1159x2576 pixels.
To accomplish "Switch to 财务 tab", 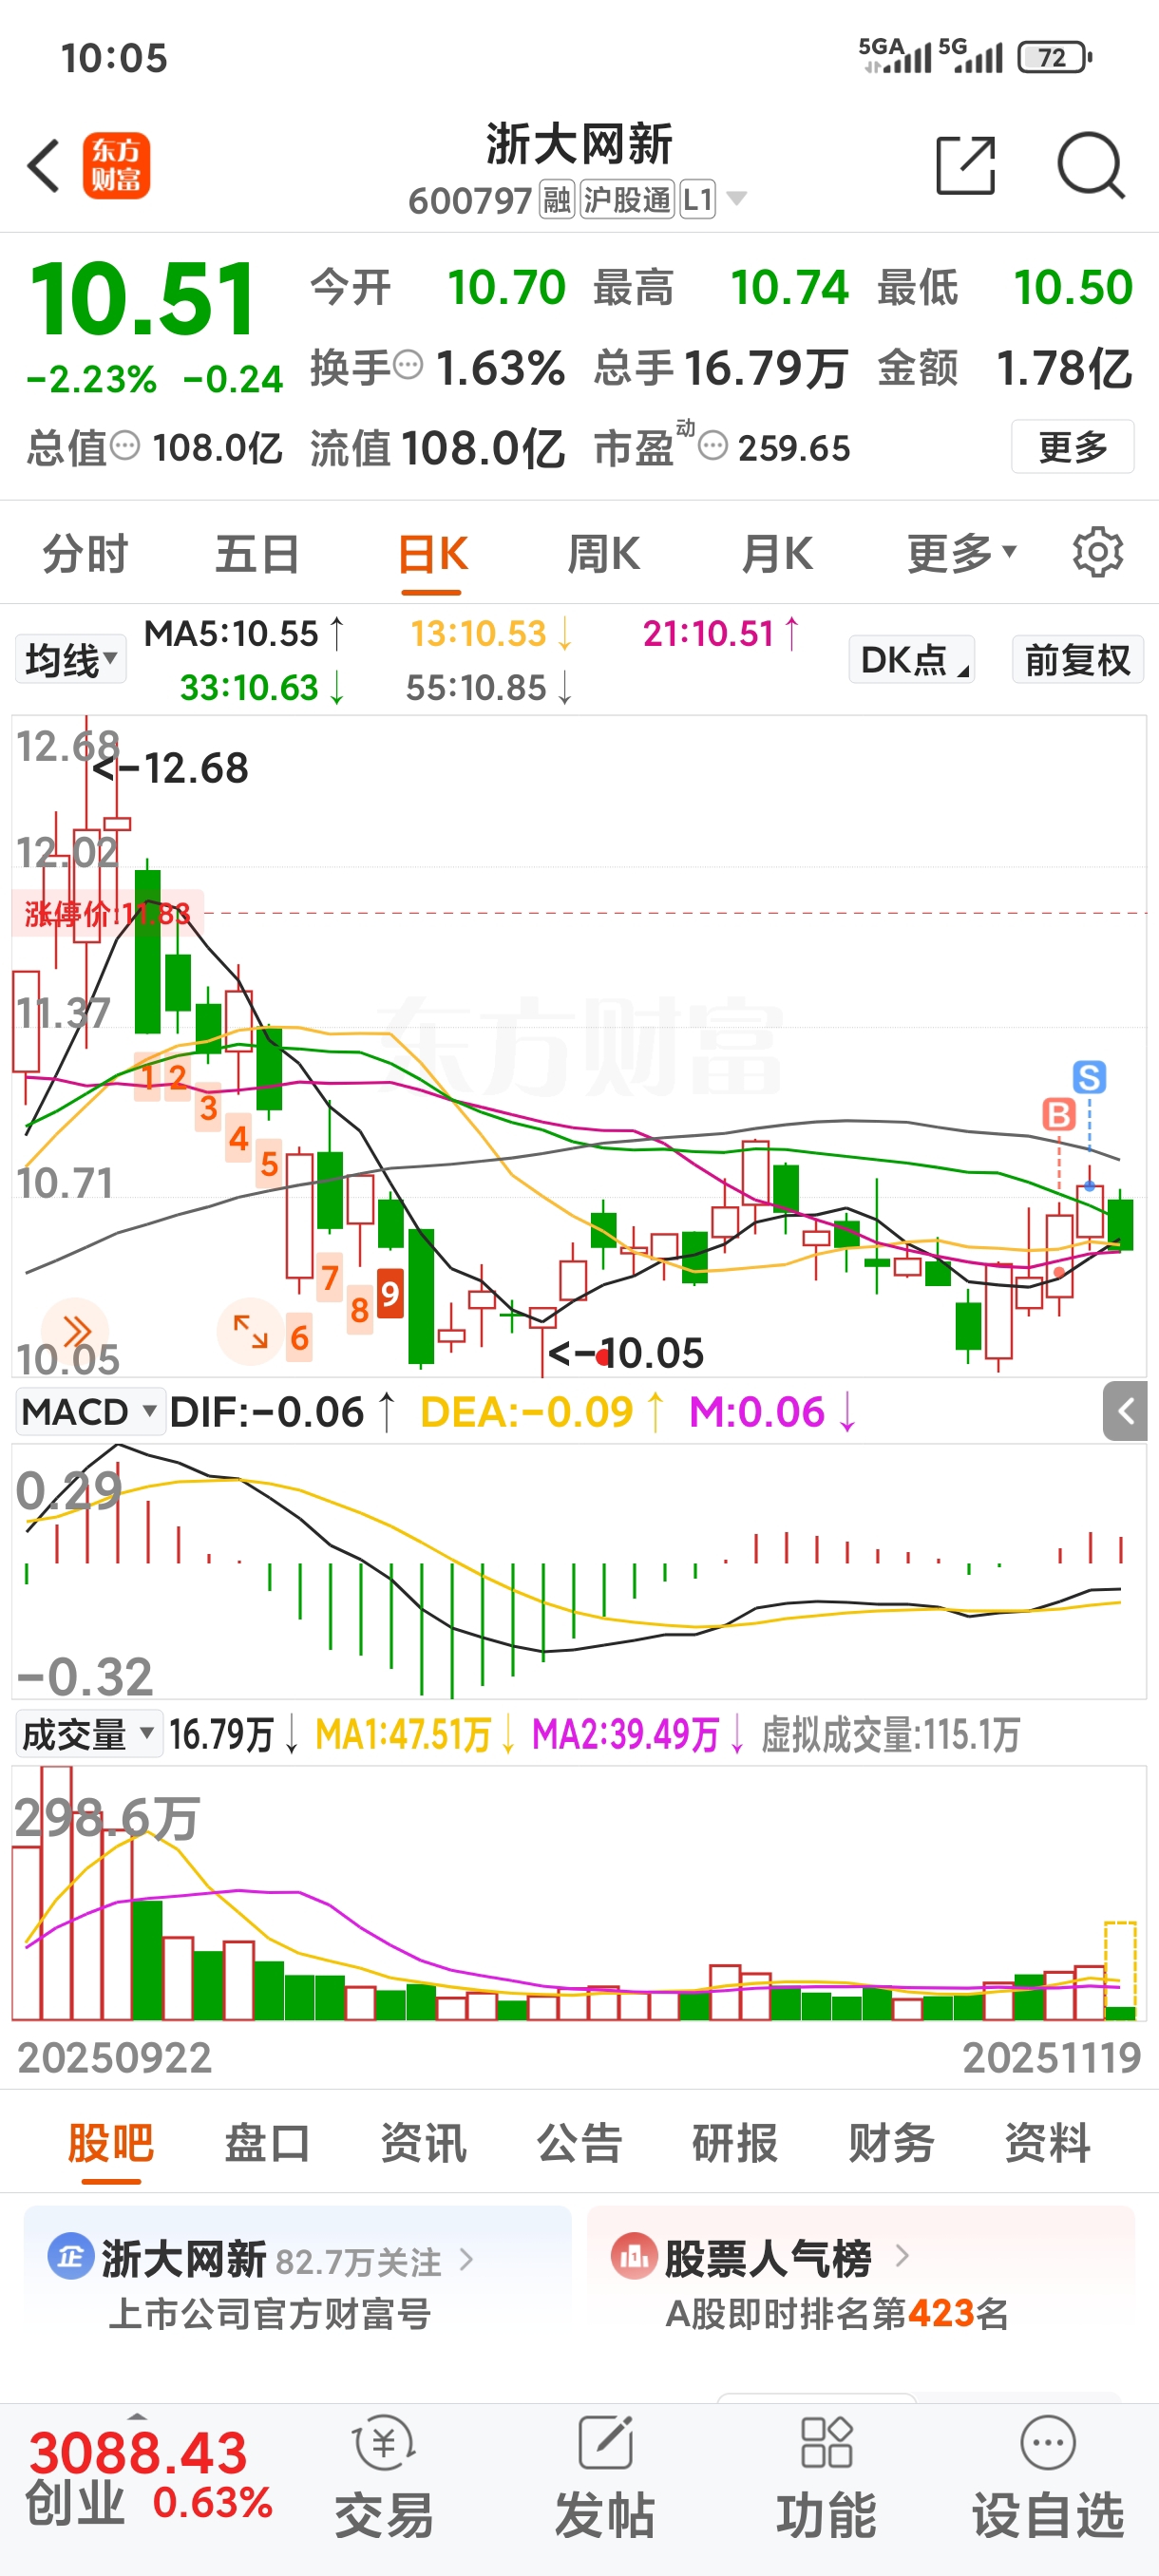I will pyautogui.click(x=891, y=2142).
